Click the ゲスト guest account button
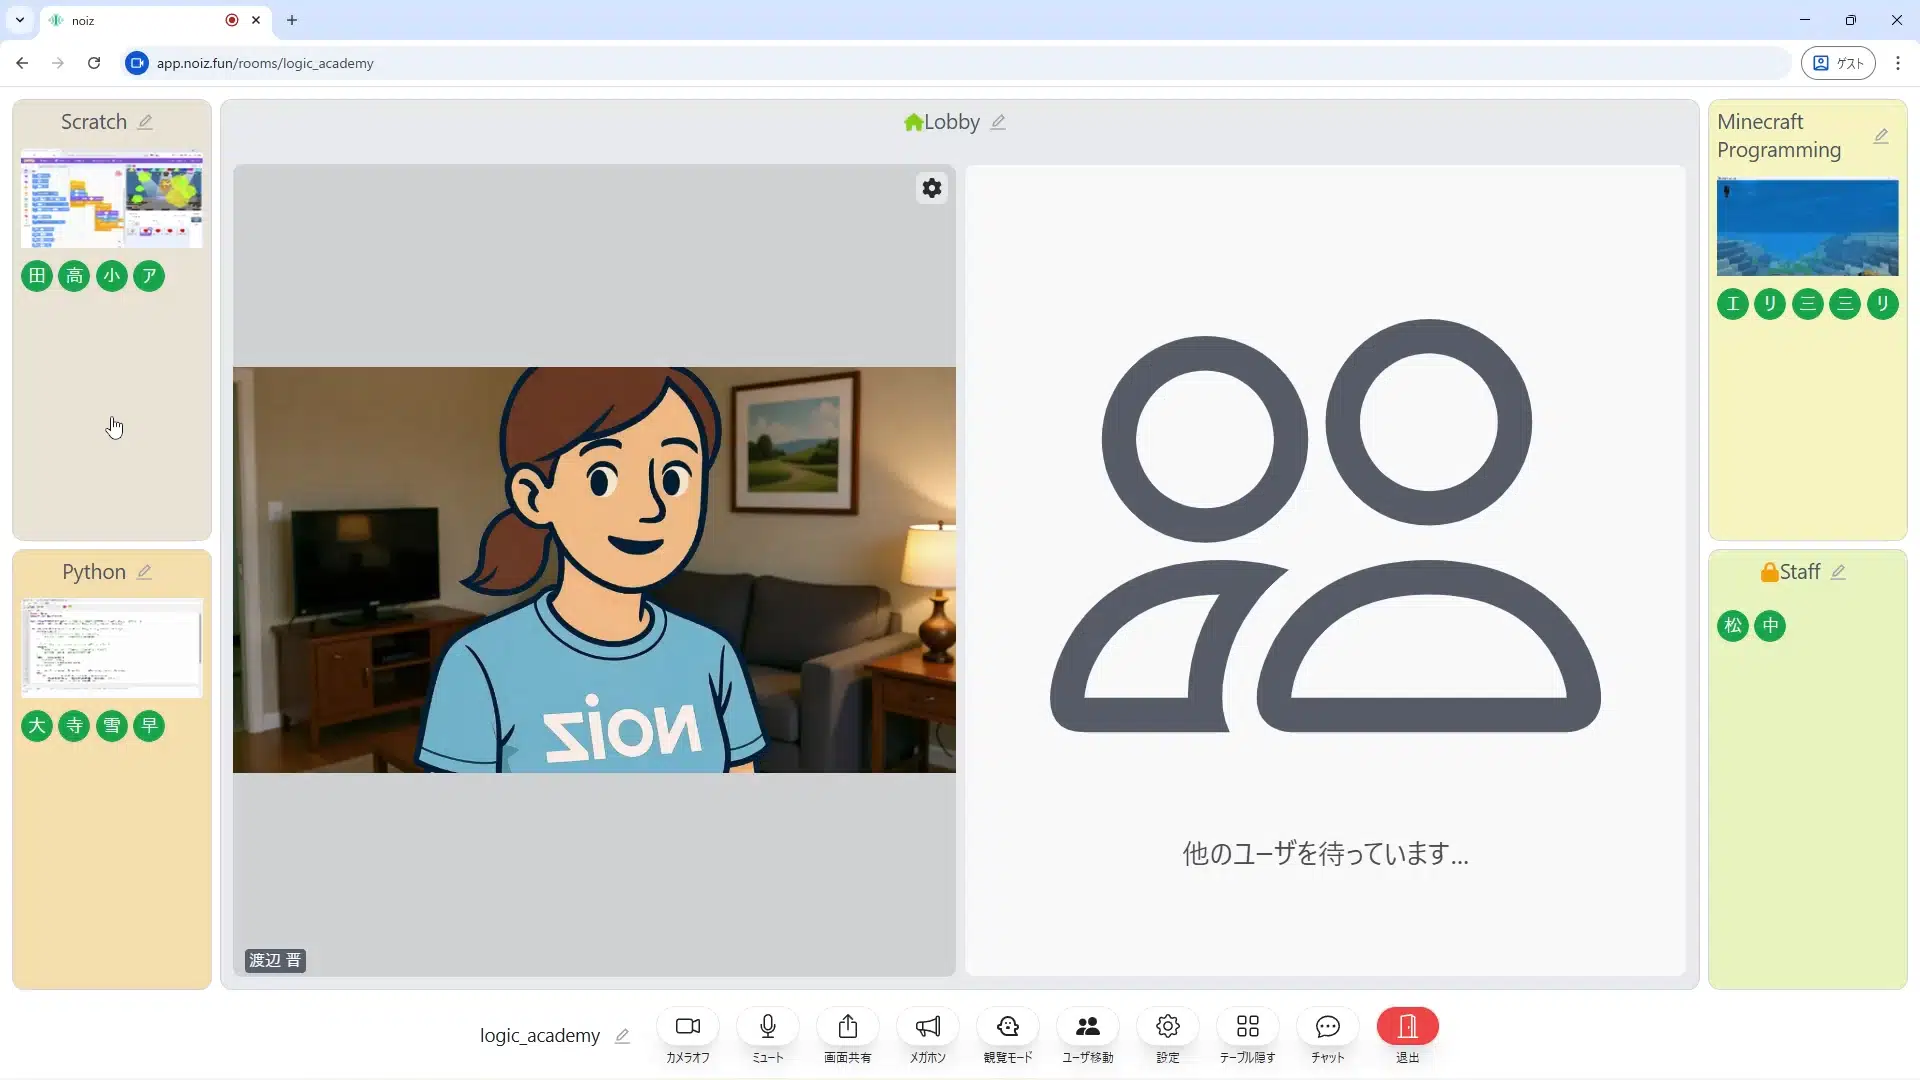This screenshot has width=1920, height=1080. point(1839,62)
